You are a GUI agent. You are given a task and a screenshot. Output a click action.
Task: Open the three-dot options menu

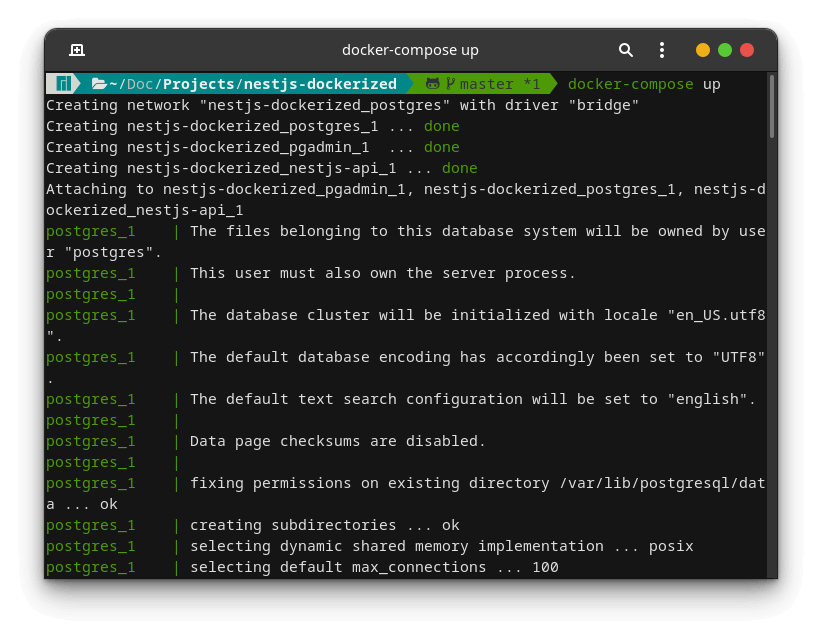(662, 50)
